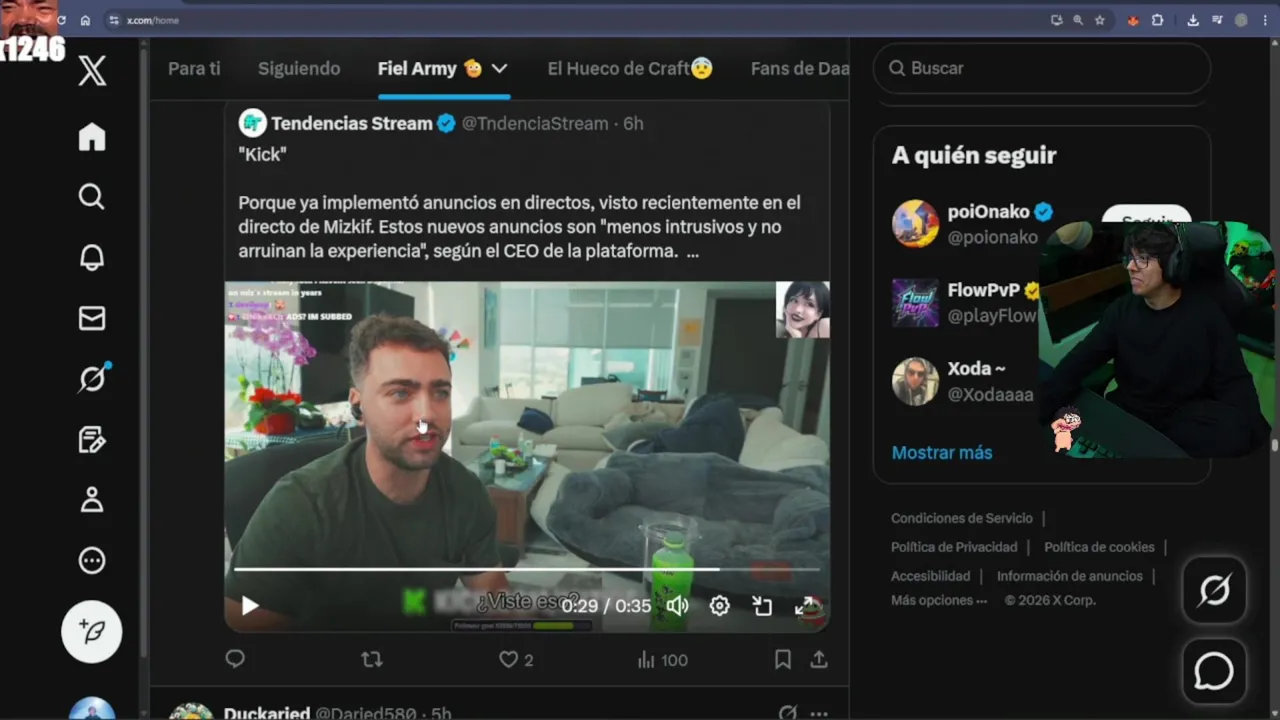Click Mostrar más link
The image size is (1280, 720).
[x=942, y=452]
